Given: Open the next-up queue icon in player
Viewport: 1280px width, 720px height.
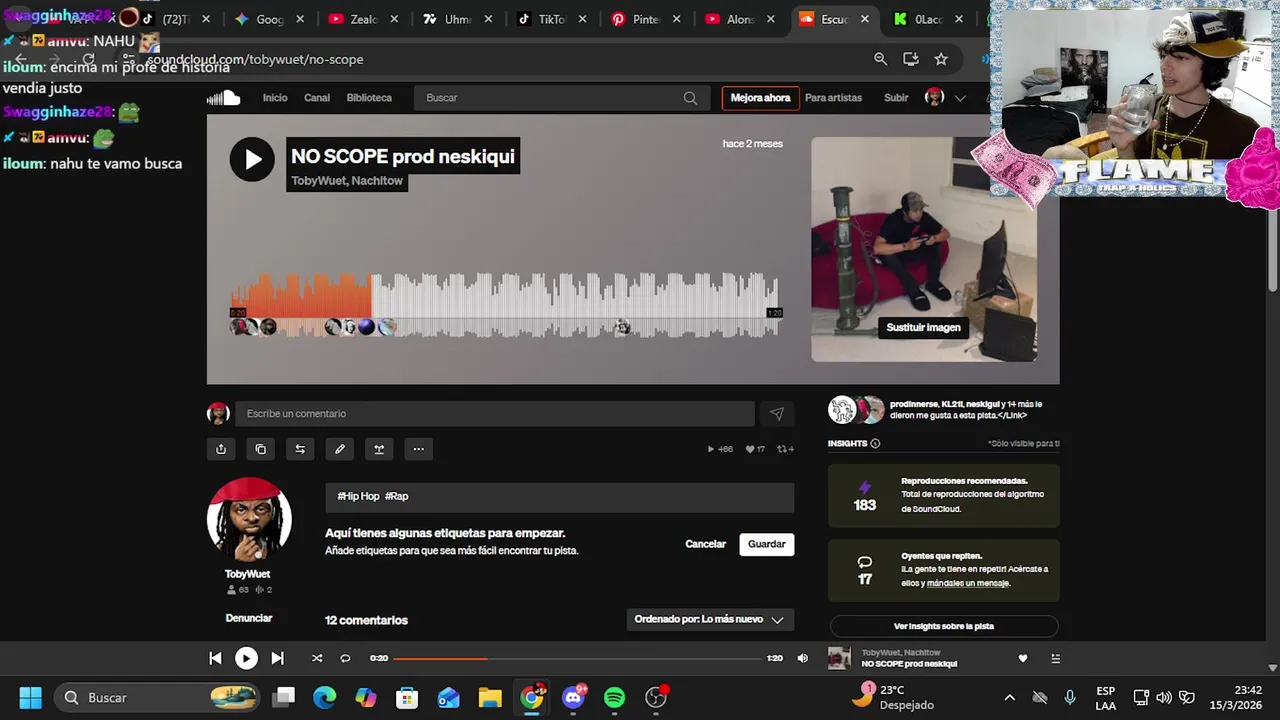Looking at the screenshot, I should 1055,658.
